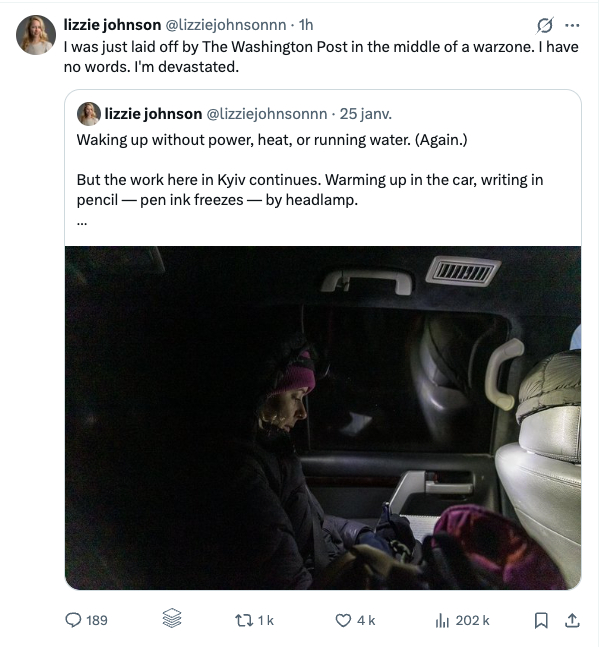Viewport: 600px width, 647px height.
Task: Expand the quoted tweet's trailing ellipsis
Action: point(82,221)
